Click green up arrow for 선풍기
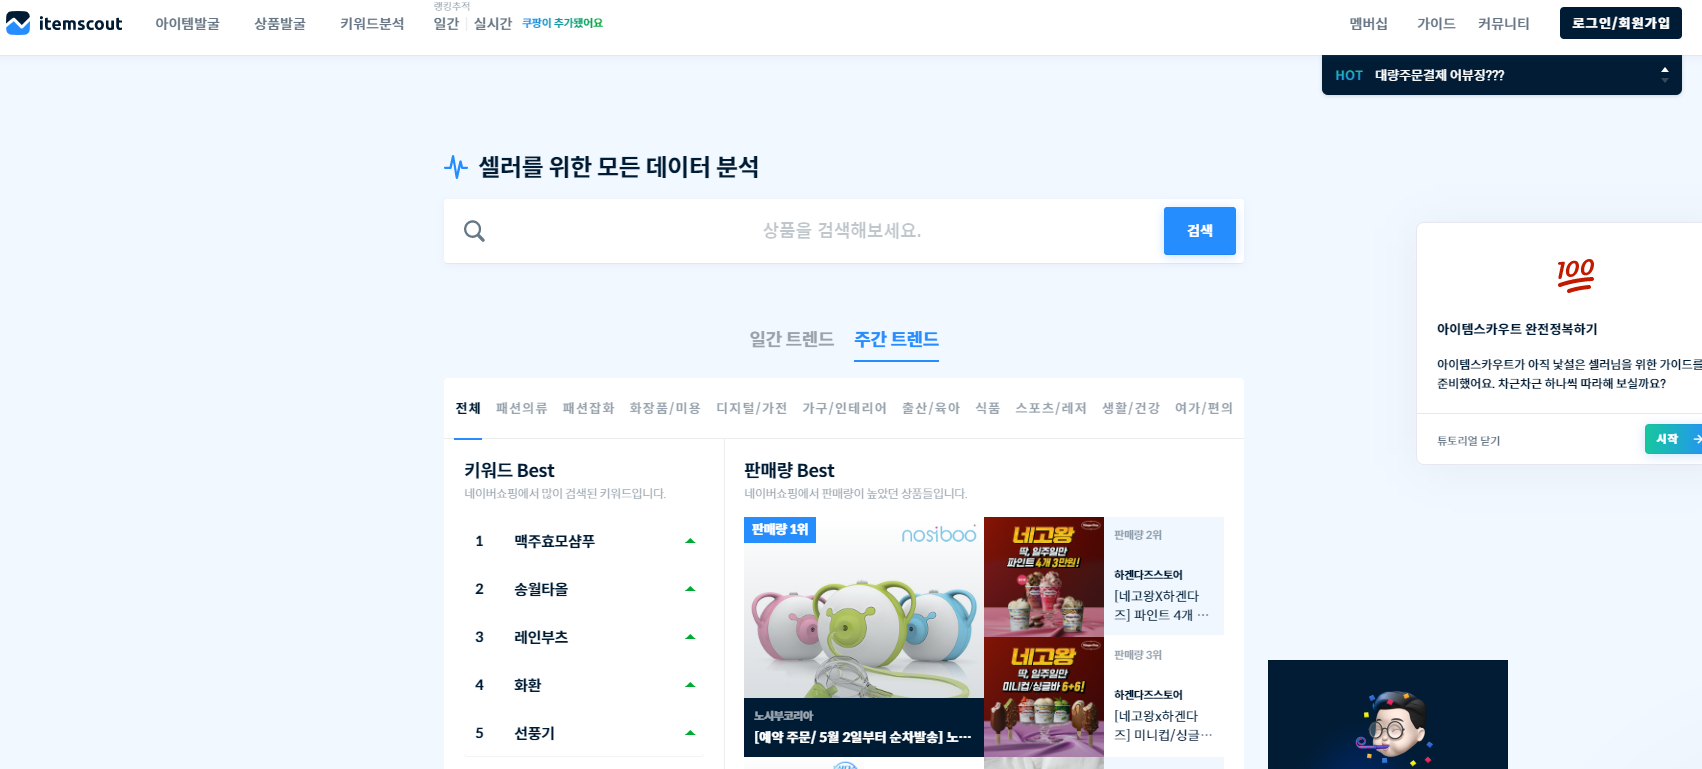Screen dimensions: 1702x769 point(690,733)
